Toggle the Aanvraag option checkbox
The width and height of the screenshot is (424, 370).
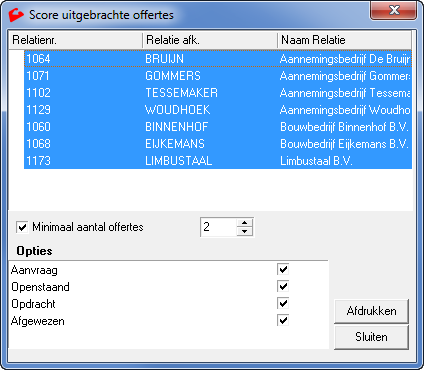[x=283, y=269]
